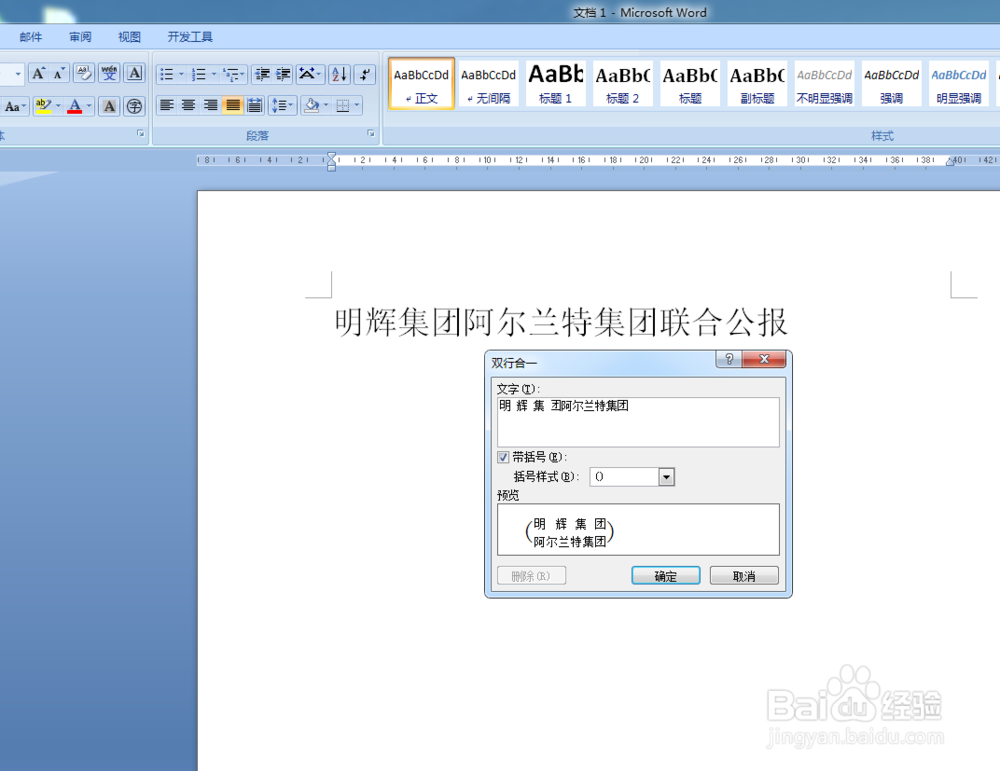Align text right
Viewport: 1000px width, 771px height.
(x=210, y=105)
